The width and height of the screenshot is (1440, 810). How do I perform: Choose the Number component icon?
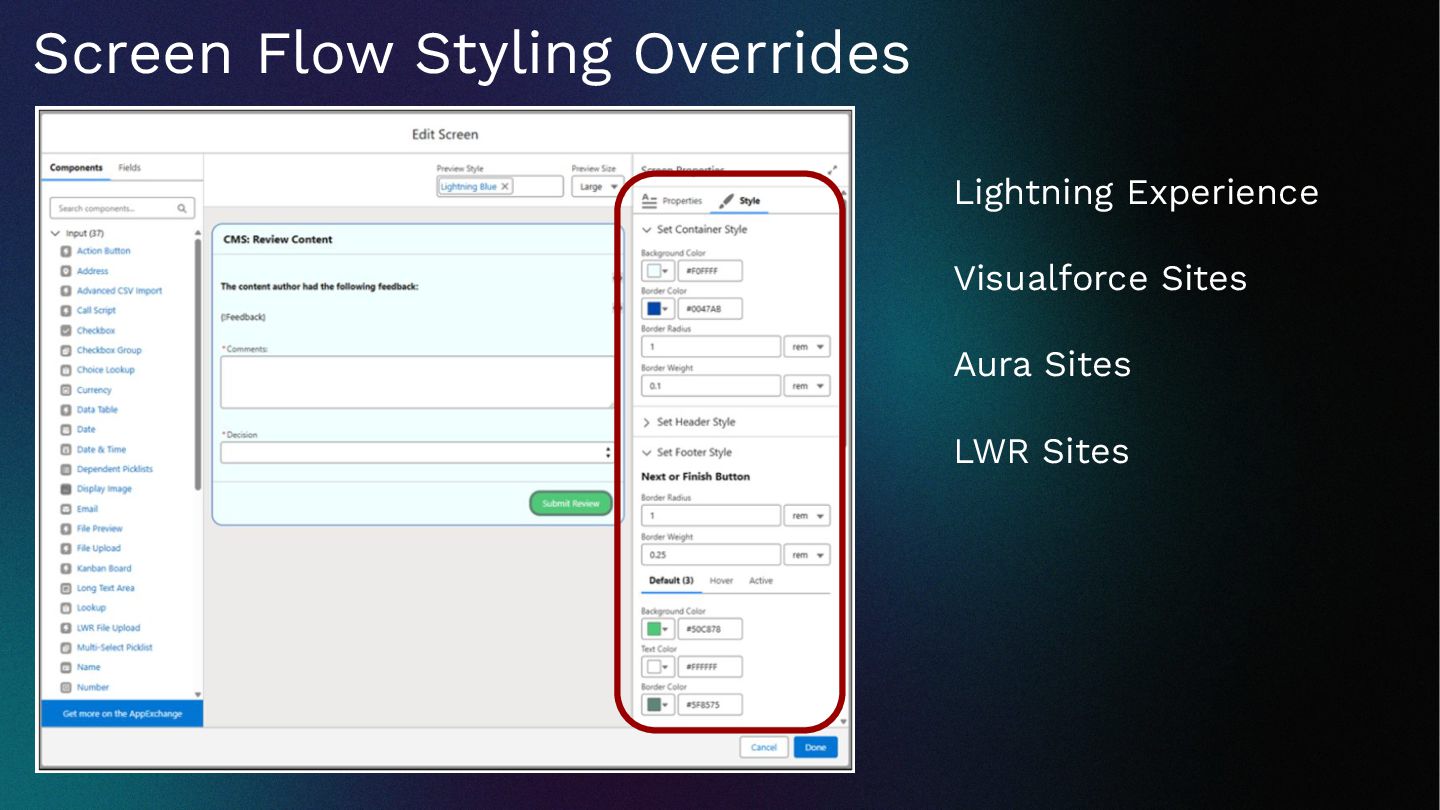pyautogui.click(x=66, y=687)
